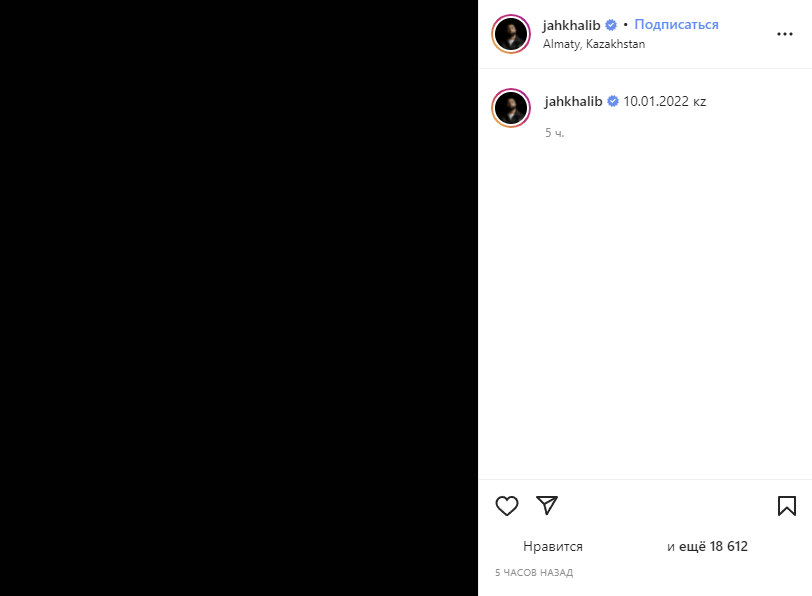Click the caption text 10.01.2022 кz
This screenshot has height=596, width=812.
pos(664,101)
